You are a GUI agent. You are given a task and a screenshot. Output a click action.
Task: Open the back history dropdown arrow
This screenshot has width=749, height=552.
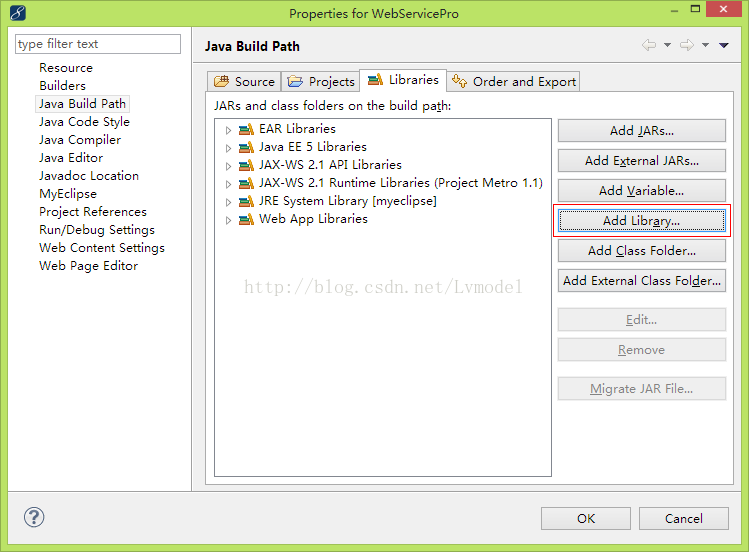point(667,45)
